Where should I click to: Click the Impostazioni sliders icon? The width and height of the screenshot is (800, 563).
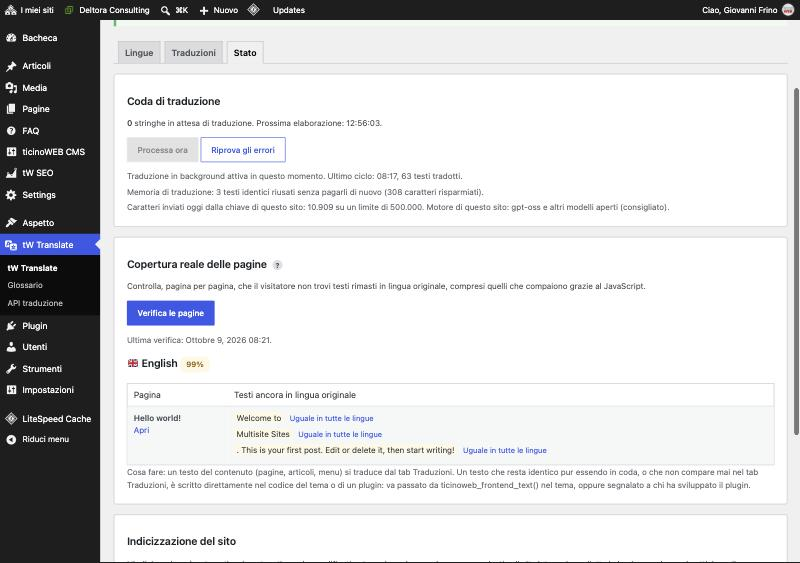click(11, 390)
